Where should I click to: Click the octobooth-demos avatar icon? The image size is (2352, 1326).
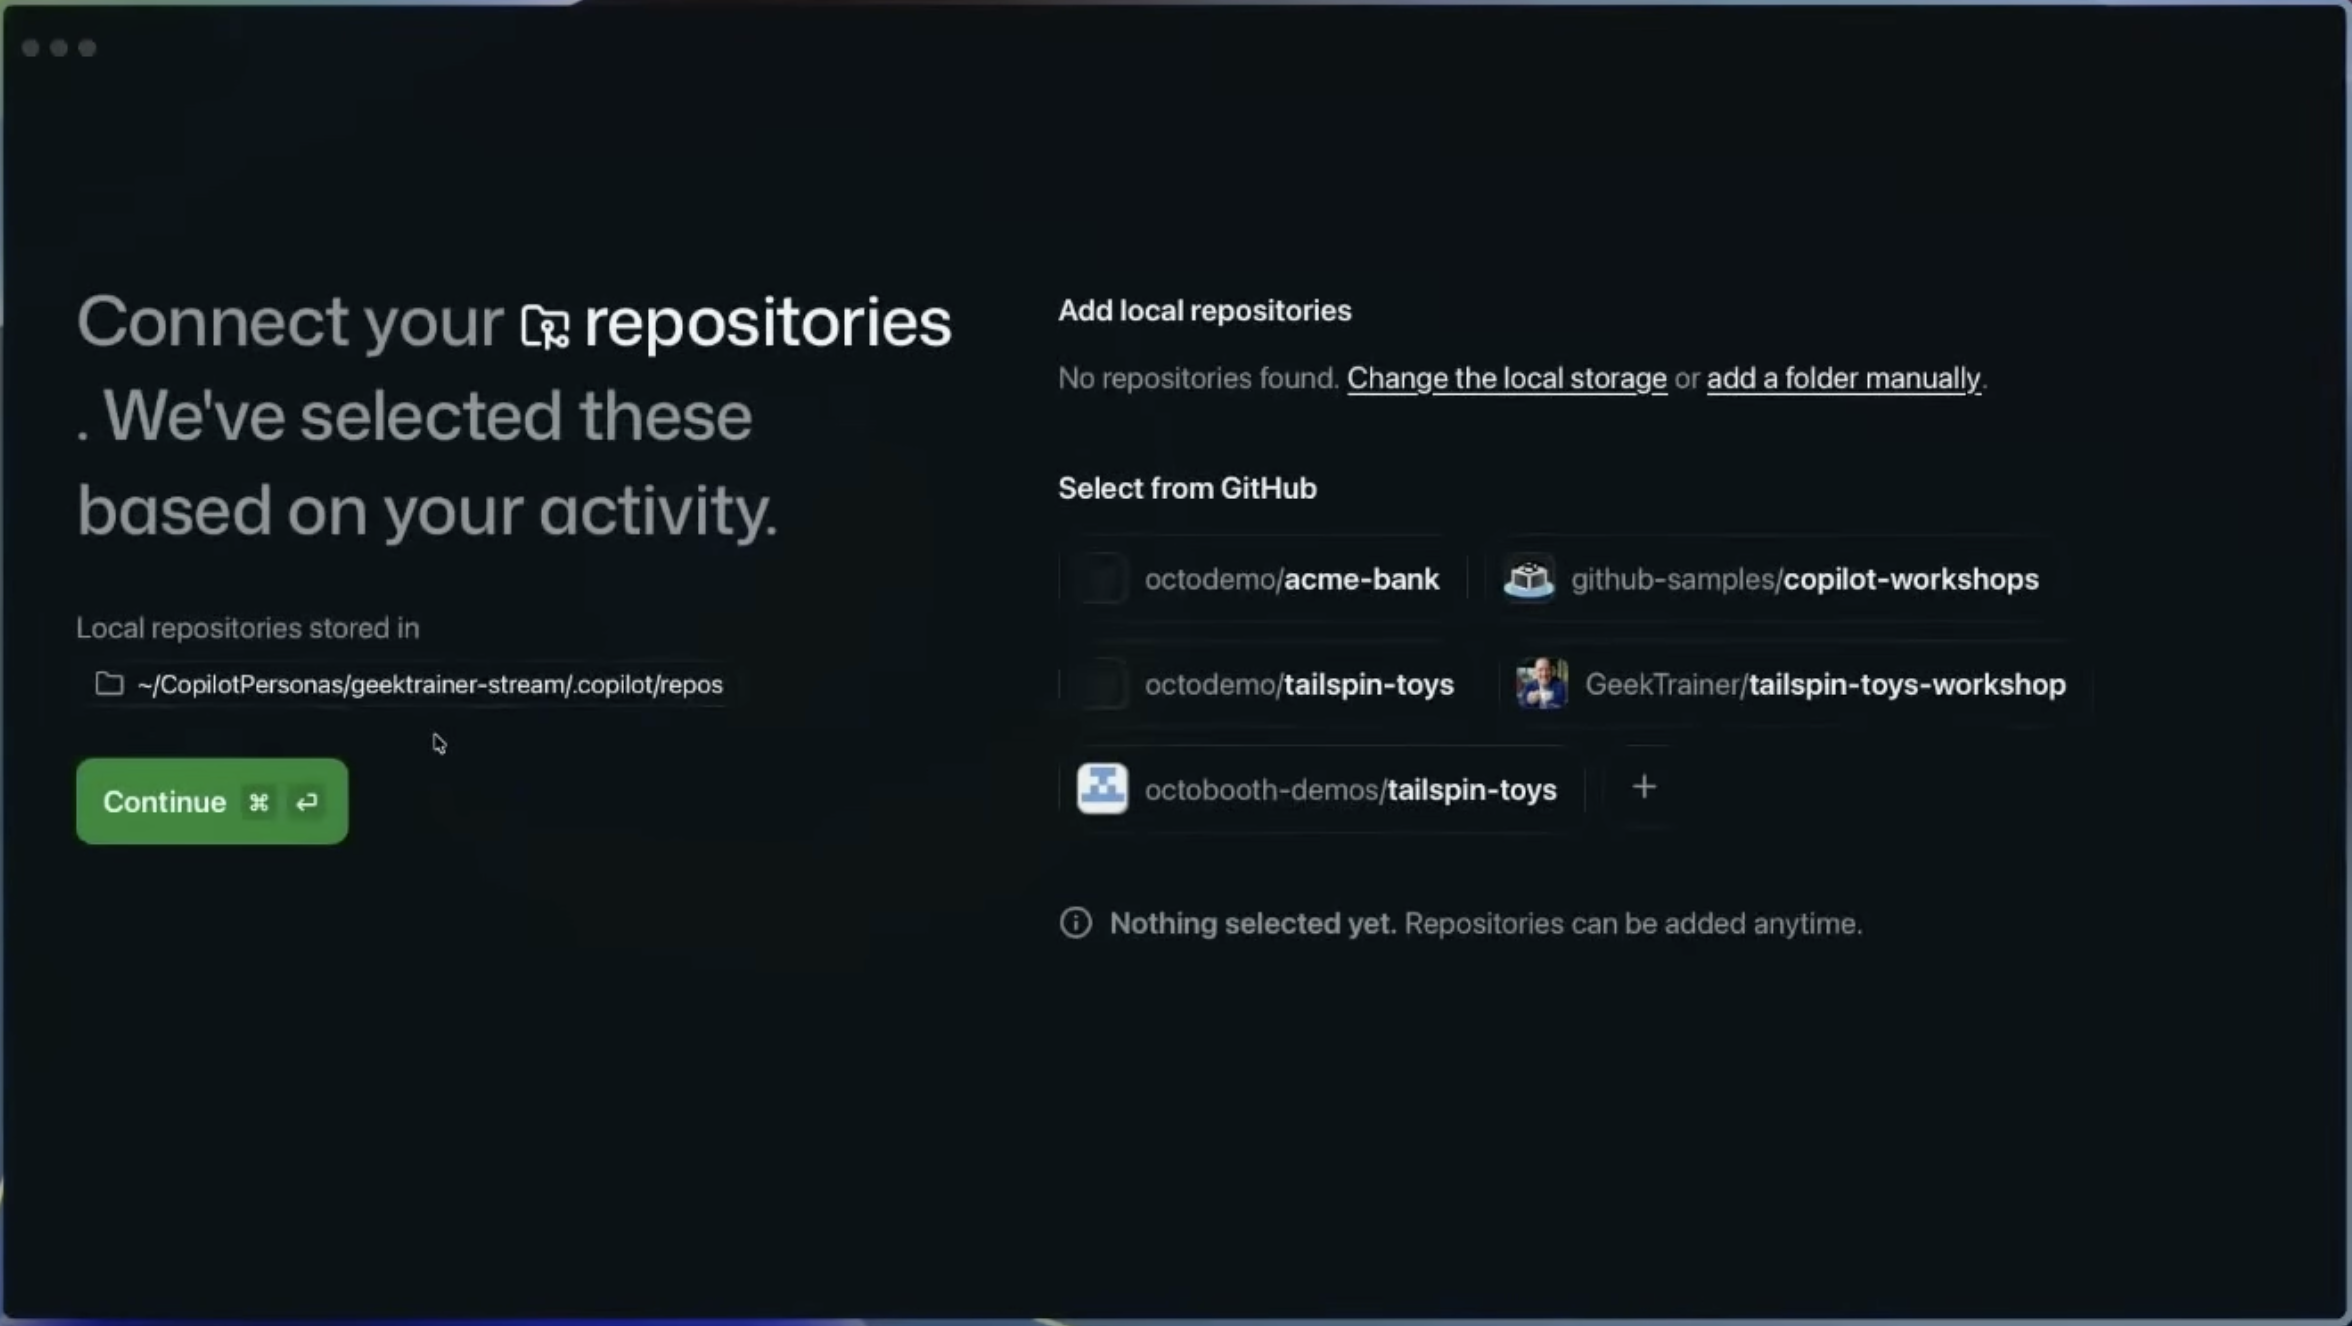click(1102, 789)
